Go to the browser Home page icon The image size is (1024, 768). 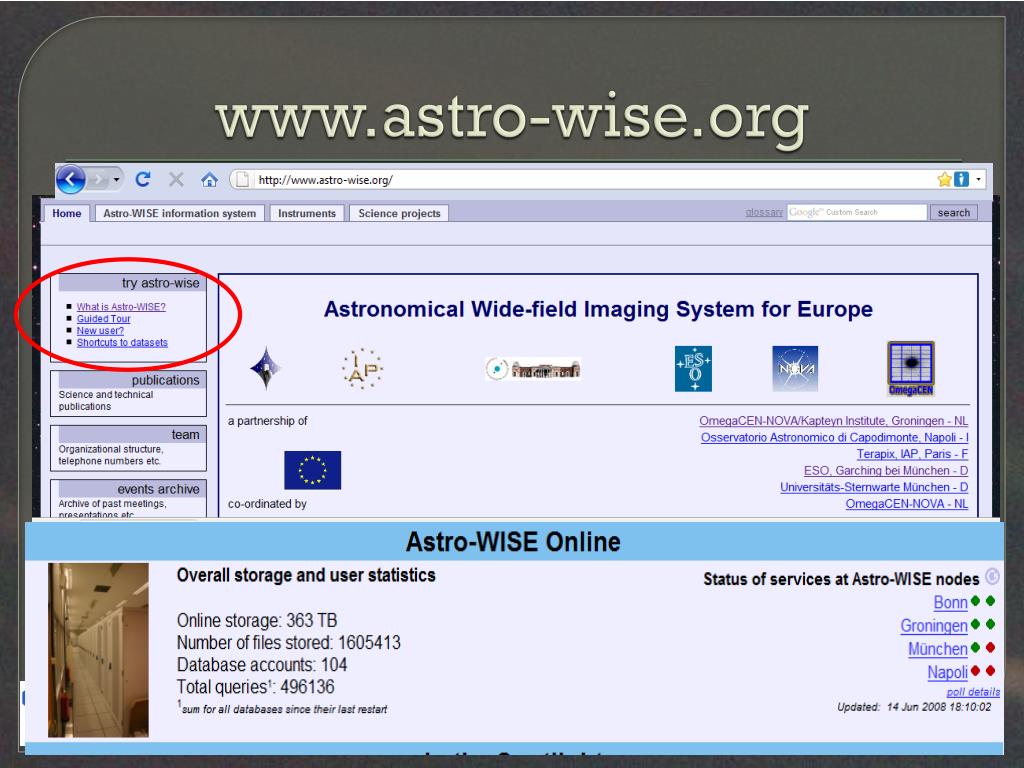pyautogui.click(x=209, y=179)
